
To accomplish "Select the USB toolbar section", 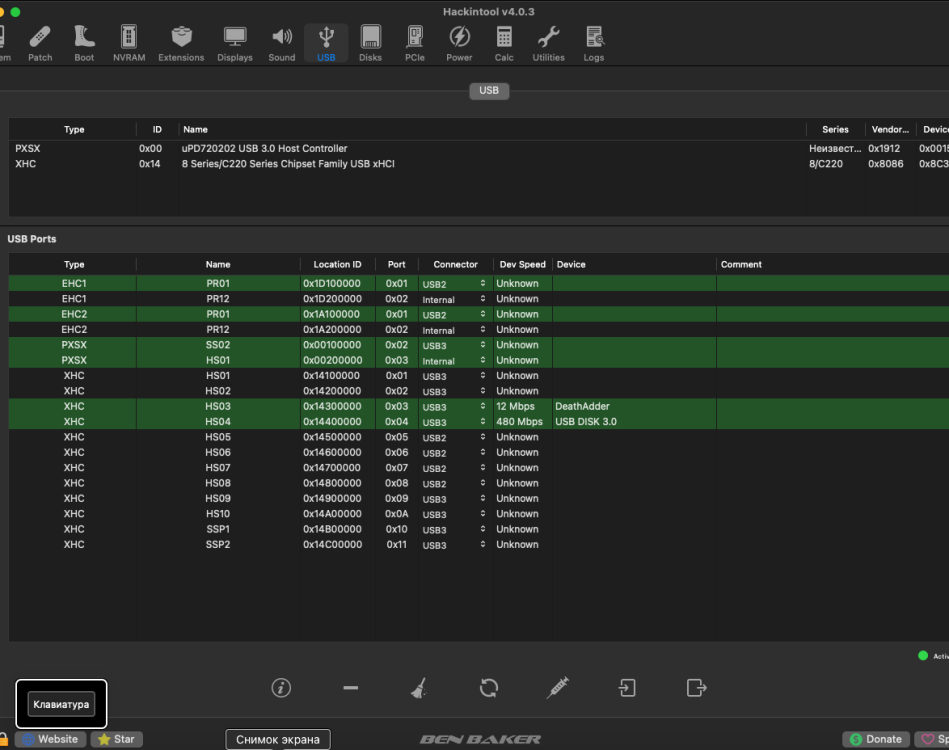I will 326,44.
